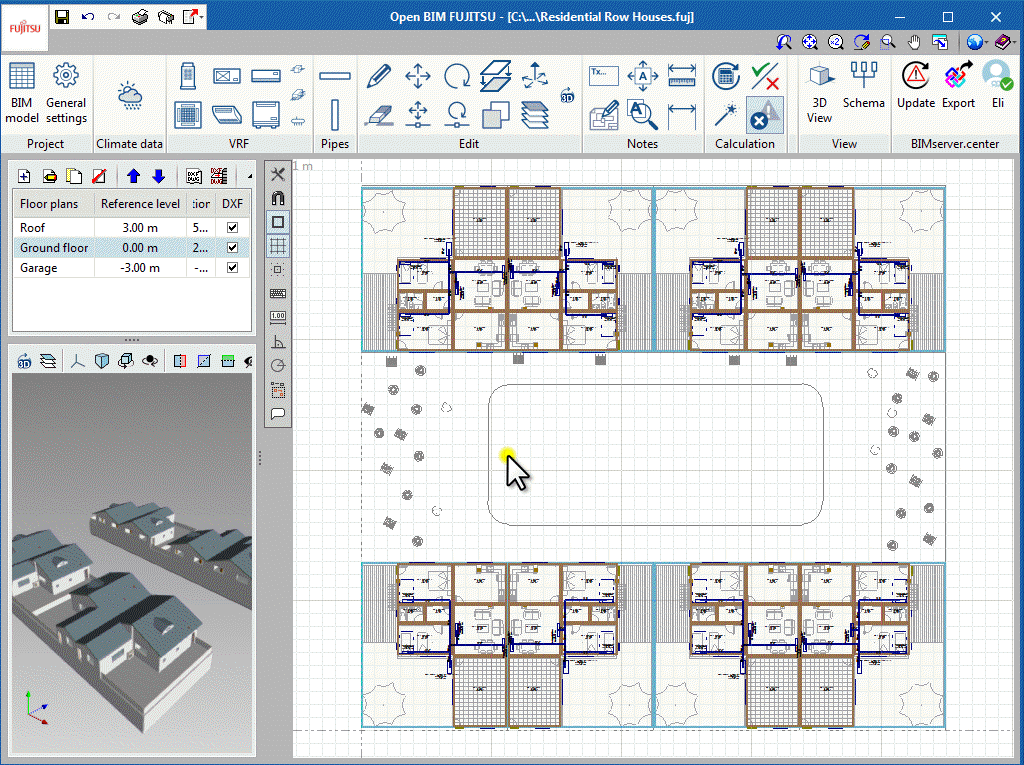This screenshot has width=1024, height=765.
Task: Switch to the 3D View
Action: point(820,85)
